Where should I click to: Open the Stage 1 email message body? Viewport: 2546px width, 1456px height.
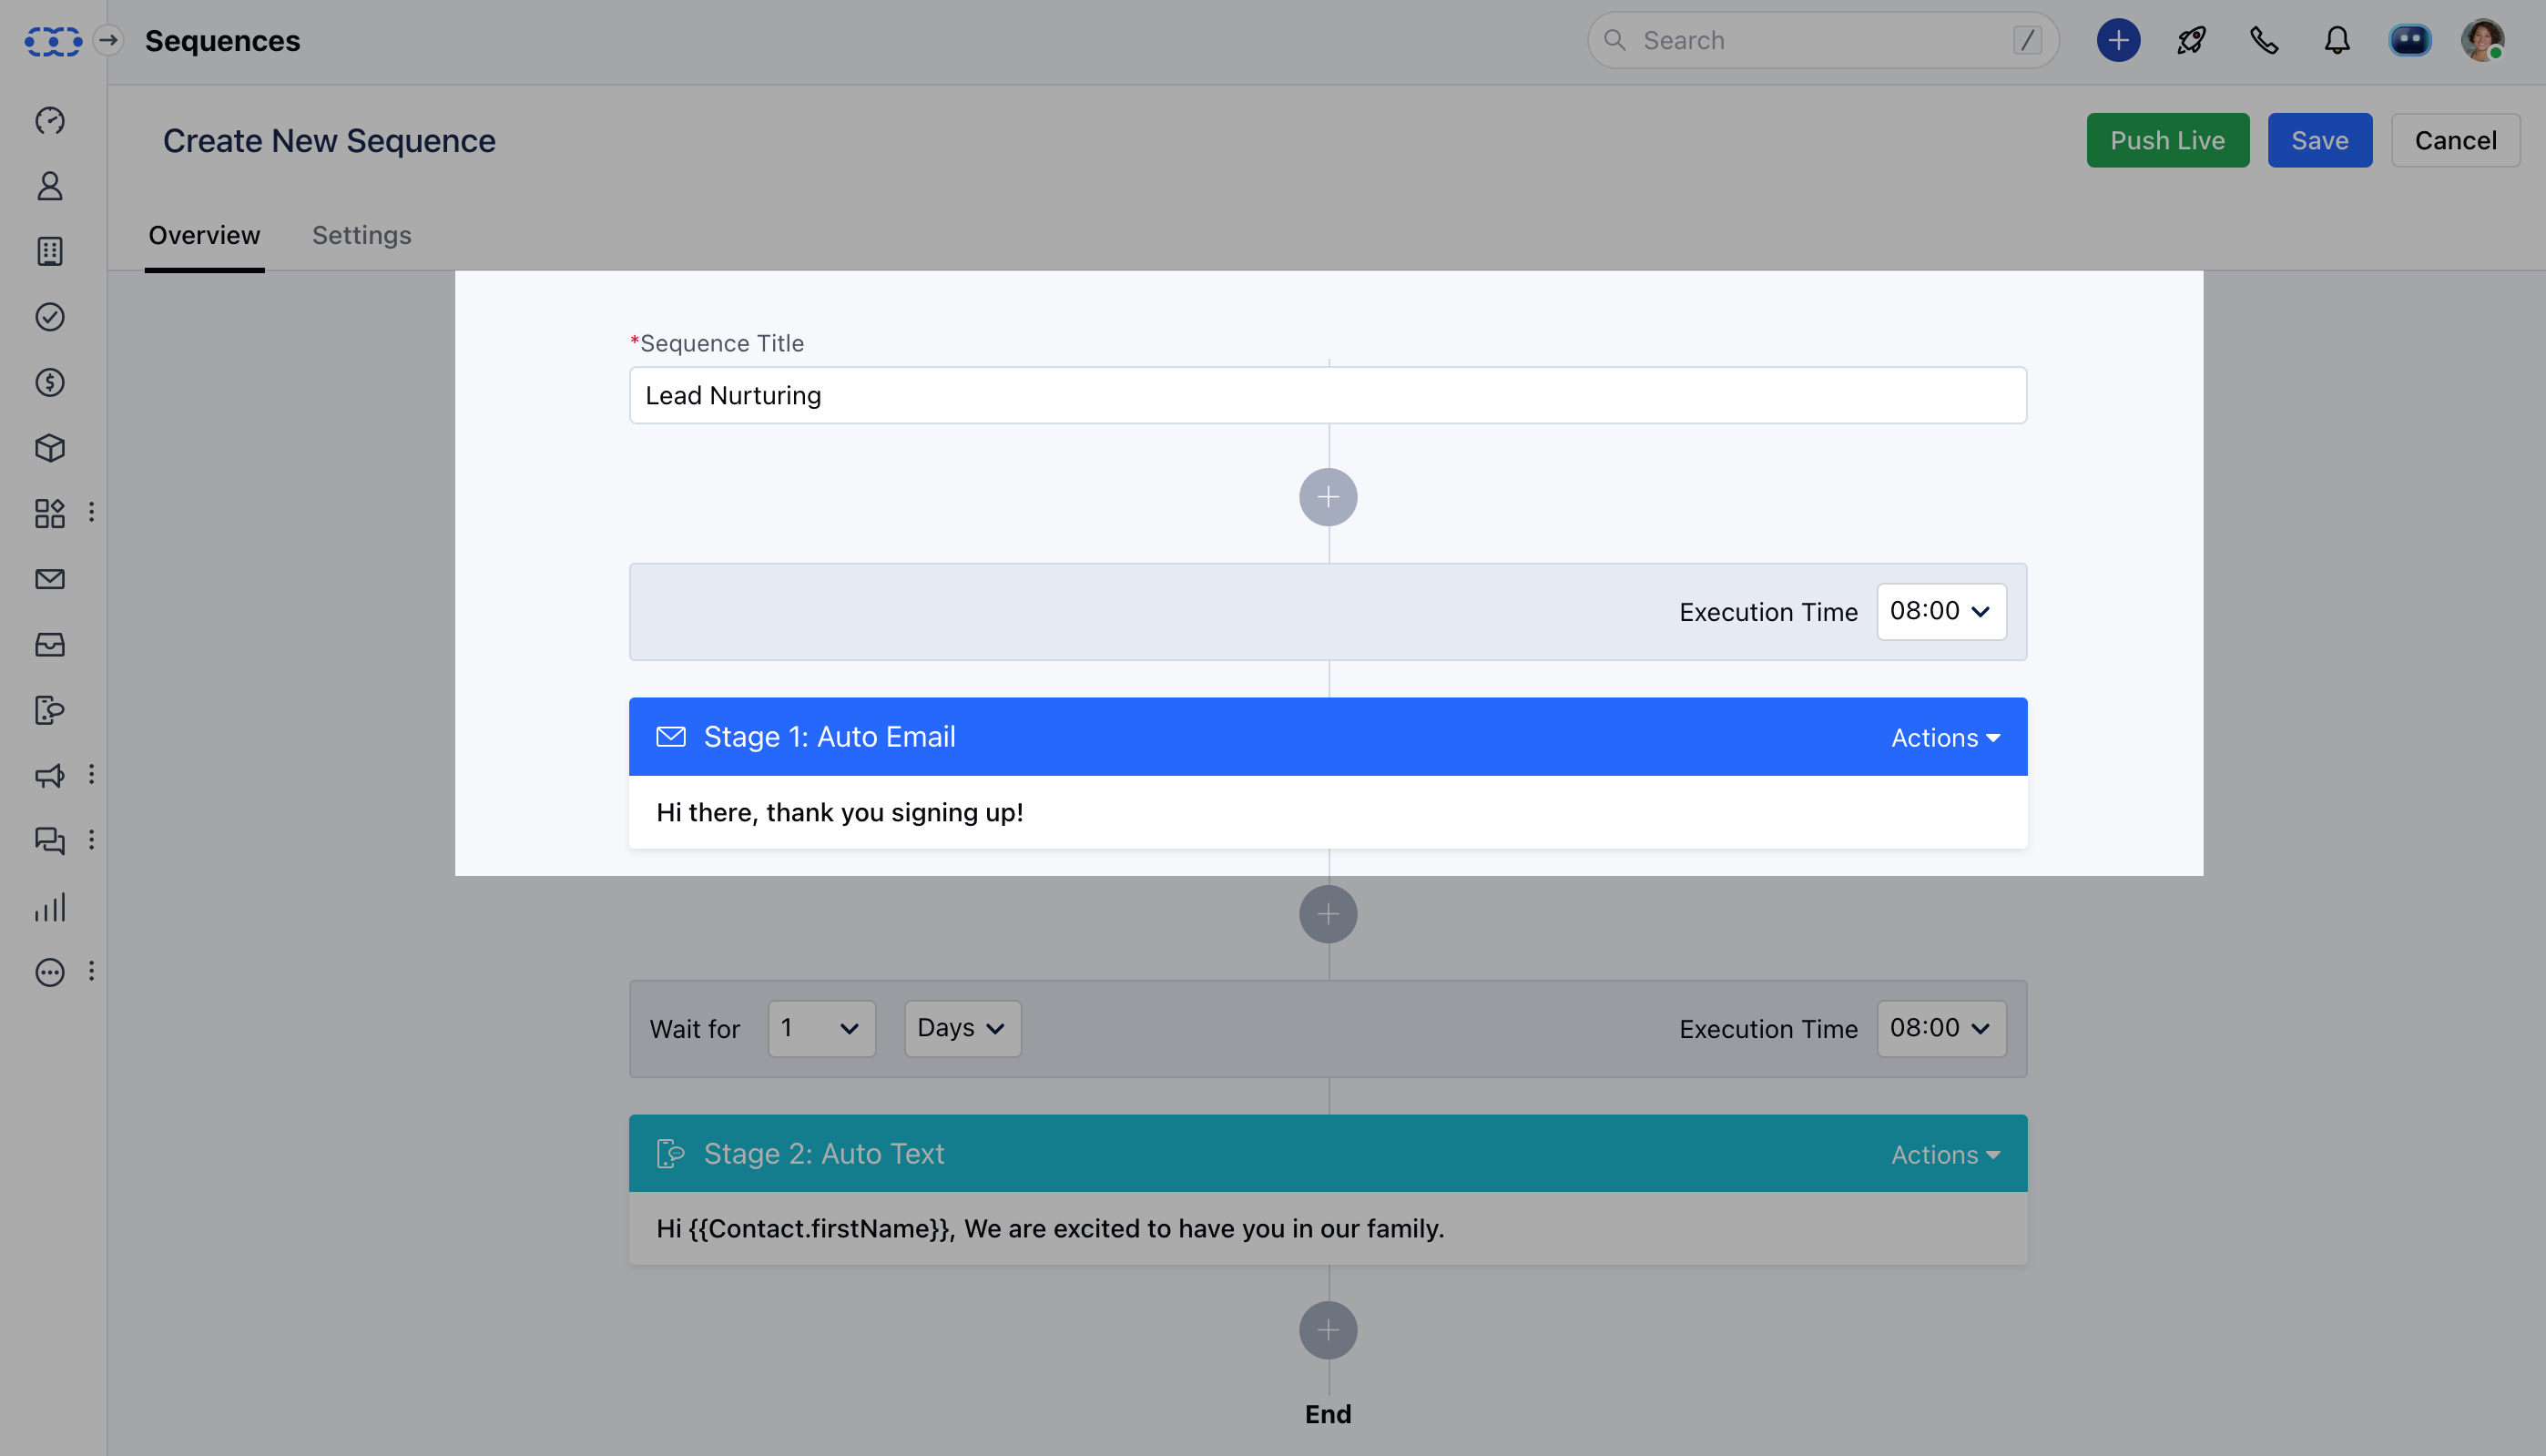1327,812
